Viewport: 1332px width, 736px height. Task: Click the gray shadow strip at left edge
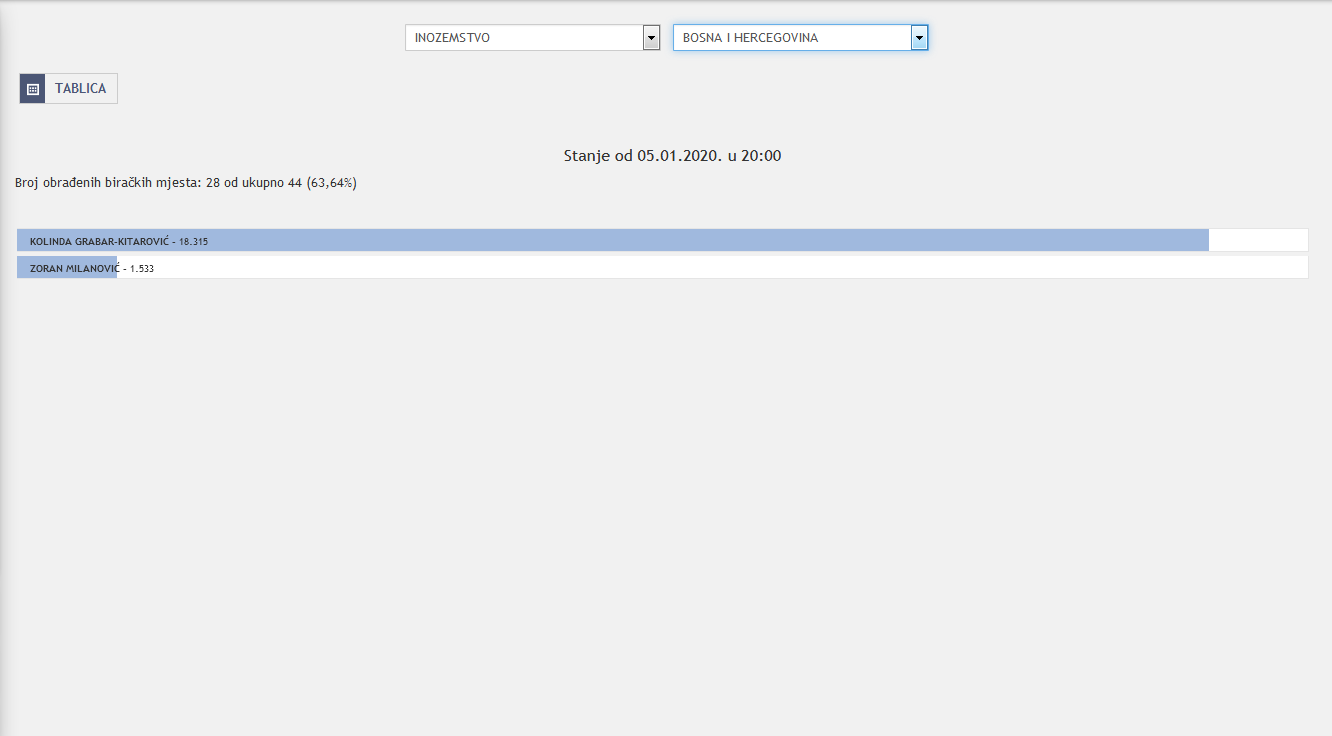point(4,400)
